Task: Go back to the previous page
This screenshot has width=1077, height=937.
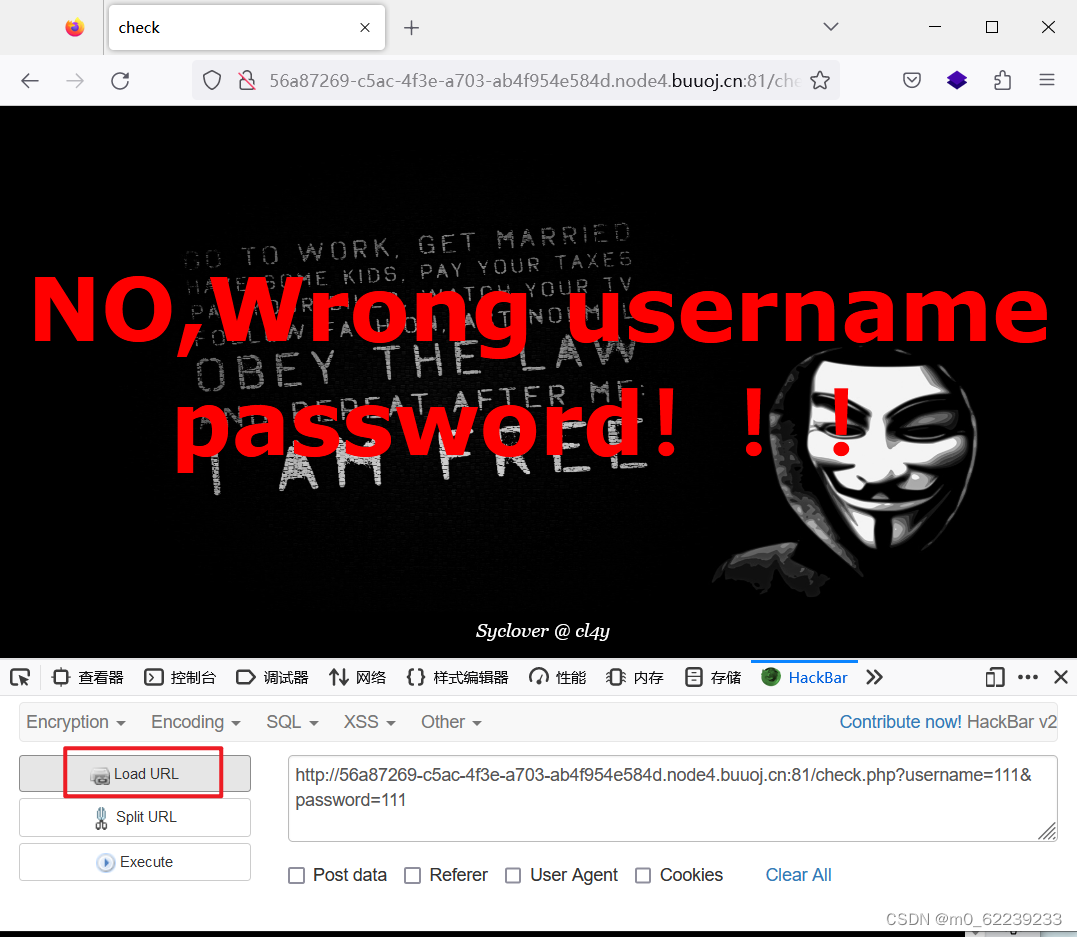Action: coord(30,81)
